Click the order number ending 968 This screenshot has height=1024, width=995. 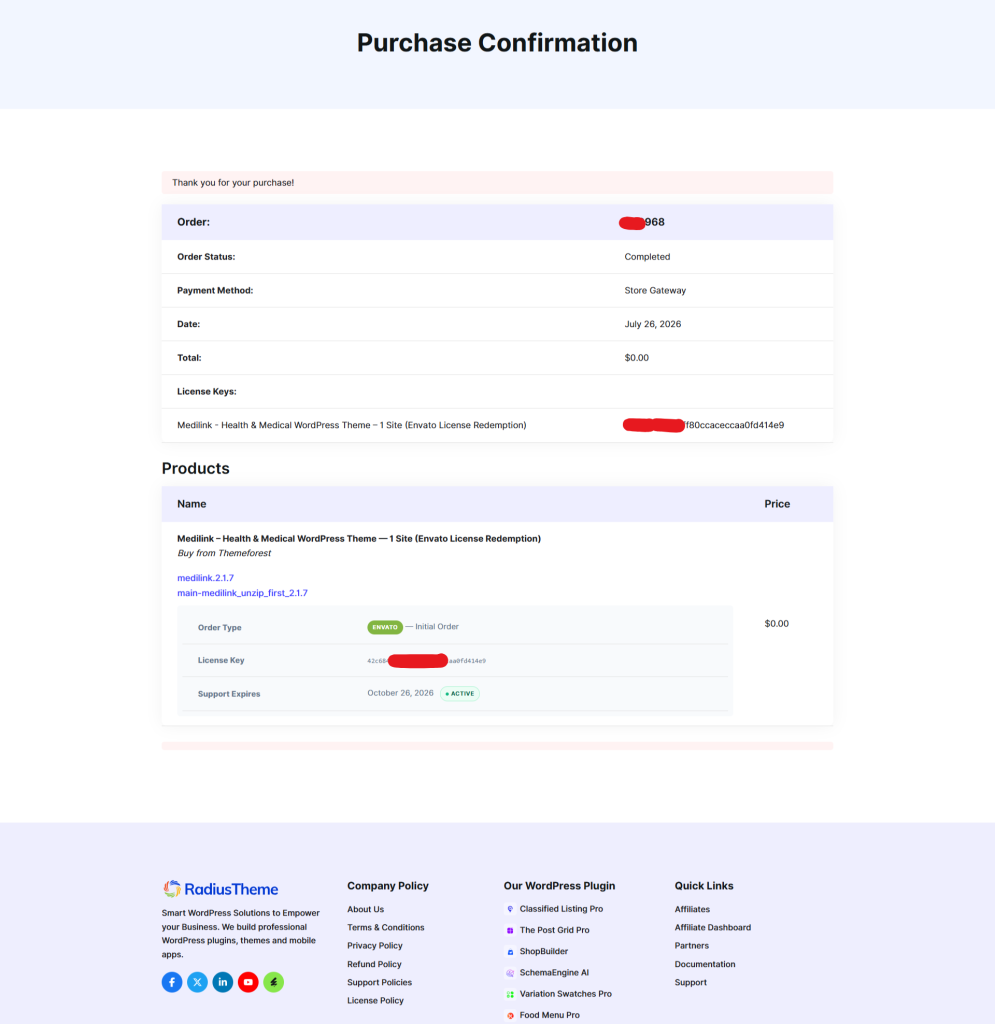pyautogui.click(x=642, y=223)
